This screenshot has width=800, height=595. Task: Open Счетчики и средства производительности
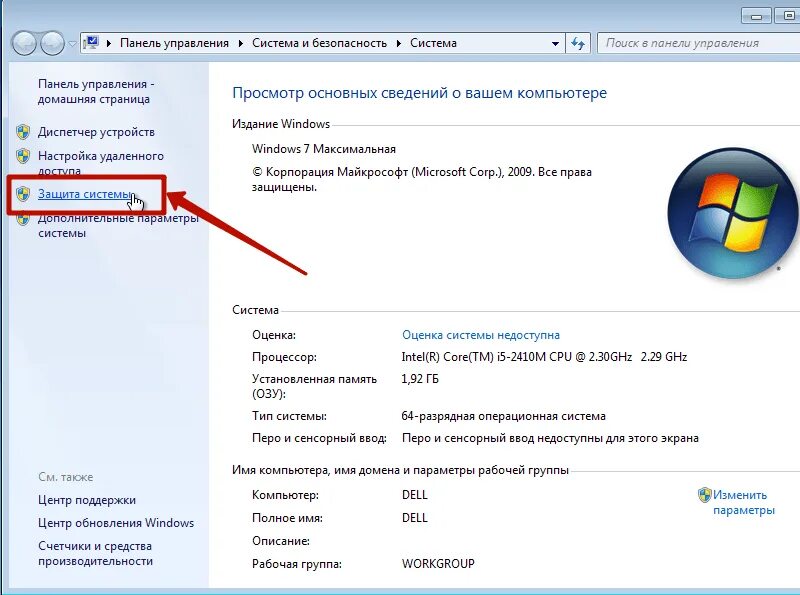click(95, 554)
